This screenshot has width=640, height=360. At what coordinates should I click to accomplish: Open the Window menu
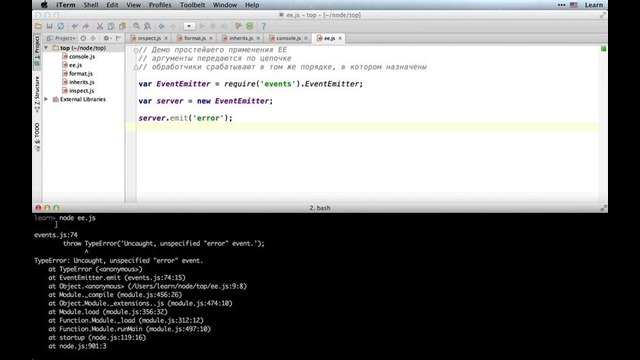click(225, 5)
